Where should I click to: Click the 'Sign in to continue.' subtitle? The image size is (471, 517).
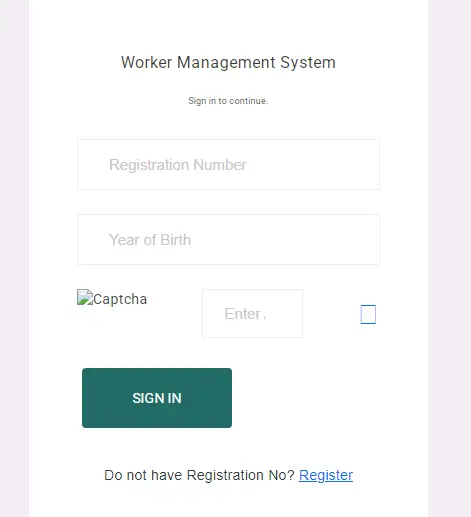point(228,101)
